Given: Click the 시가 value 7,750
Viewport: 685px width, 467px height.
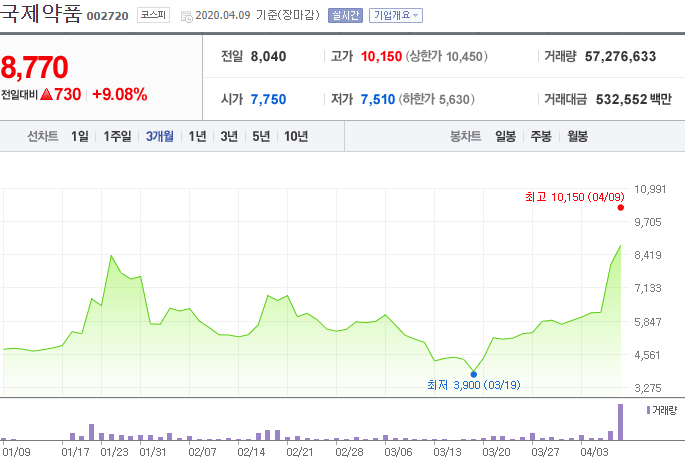Looking at the screenshot, I should [268, 99].
